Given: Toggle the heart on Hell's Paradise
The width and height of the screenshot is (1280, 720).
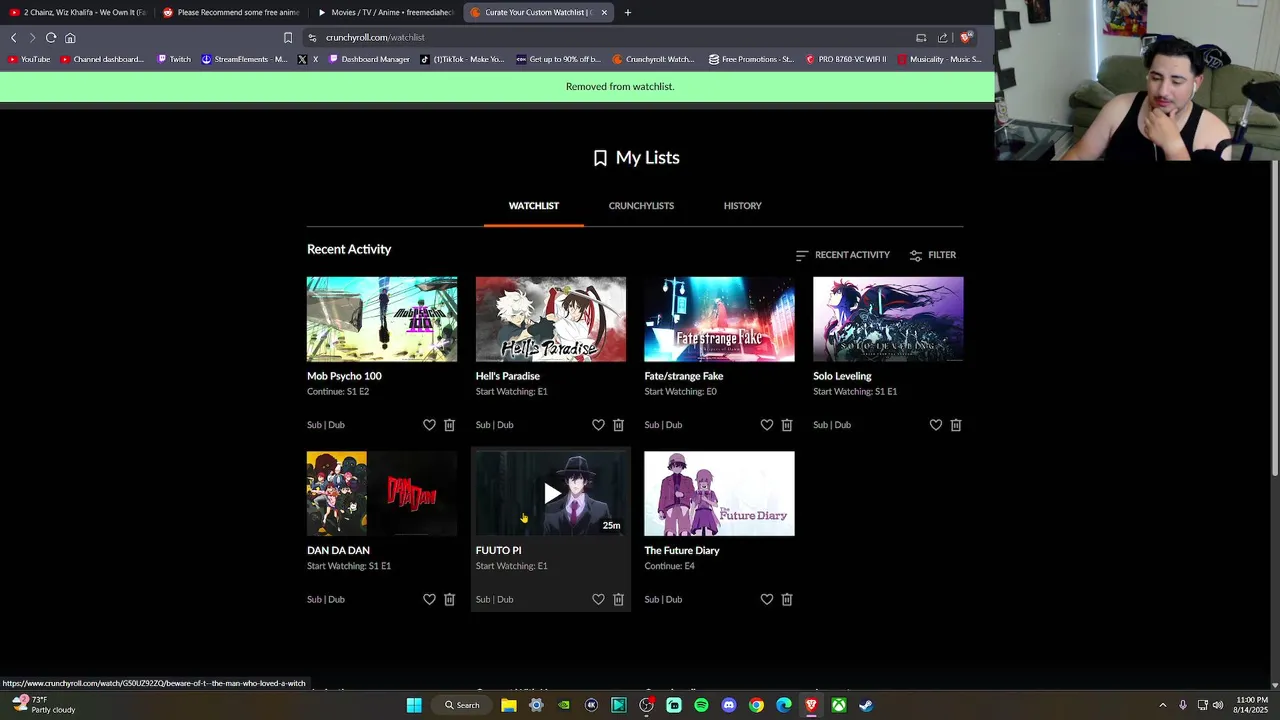Looking at the screenshot, I should click(x=598, y=425).
